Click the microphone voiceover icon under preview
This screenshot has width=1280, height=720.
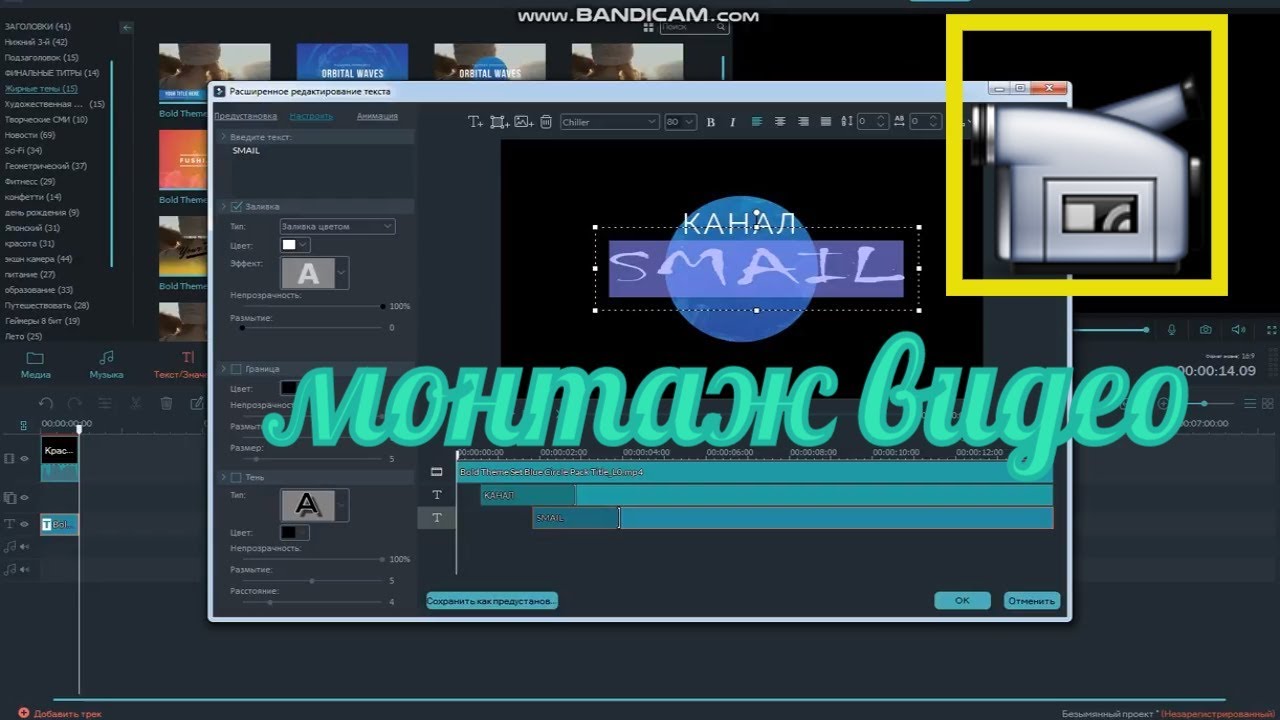click(1172, 330)
